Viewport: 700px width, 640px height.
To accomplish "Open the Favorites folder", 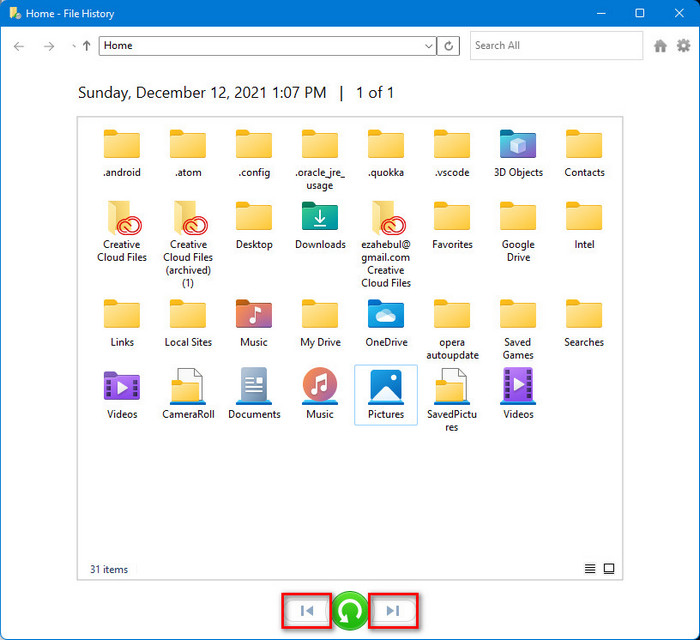I will pyautogui.click(x=452, y=225).
